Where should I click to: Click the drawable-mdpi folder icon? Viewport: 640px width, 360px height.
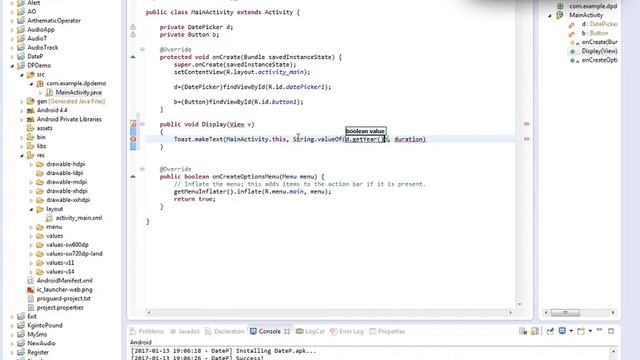pyautogui.click(x=40, y=182)
